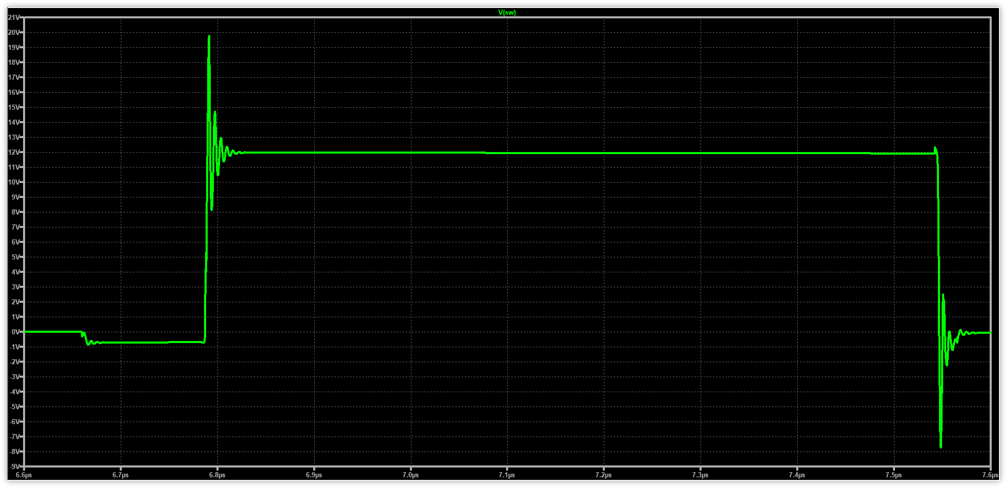Screen dimensions: 1007x488
Task: Select the 7V tick label
Action: pos(15,227)
